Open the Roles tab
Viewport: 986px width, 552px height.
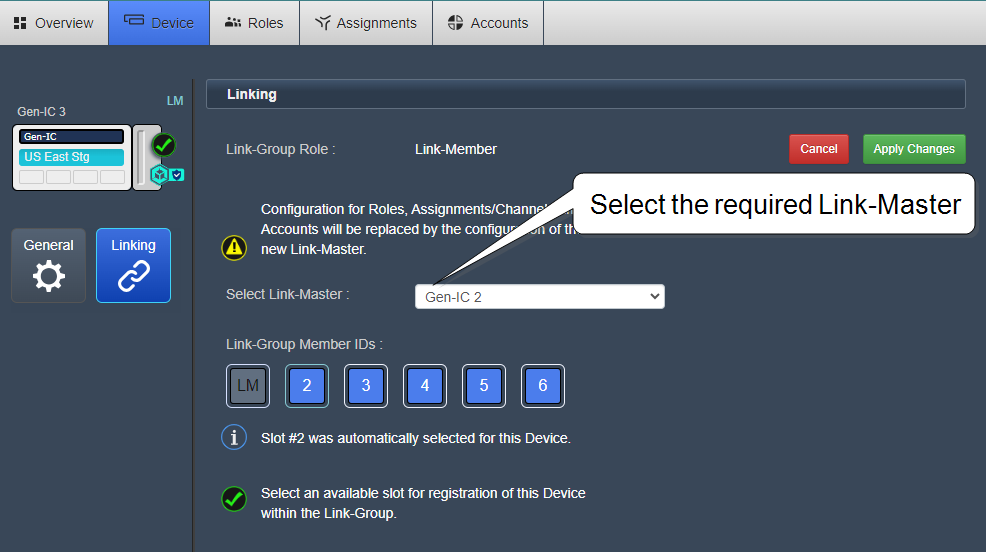pos(254,23)
